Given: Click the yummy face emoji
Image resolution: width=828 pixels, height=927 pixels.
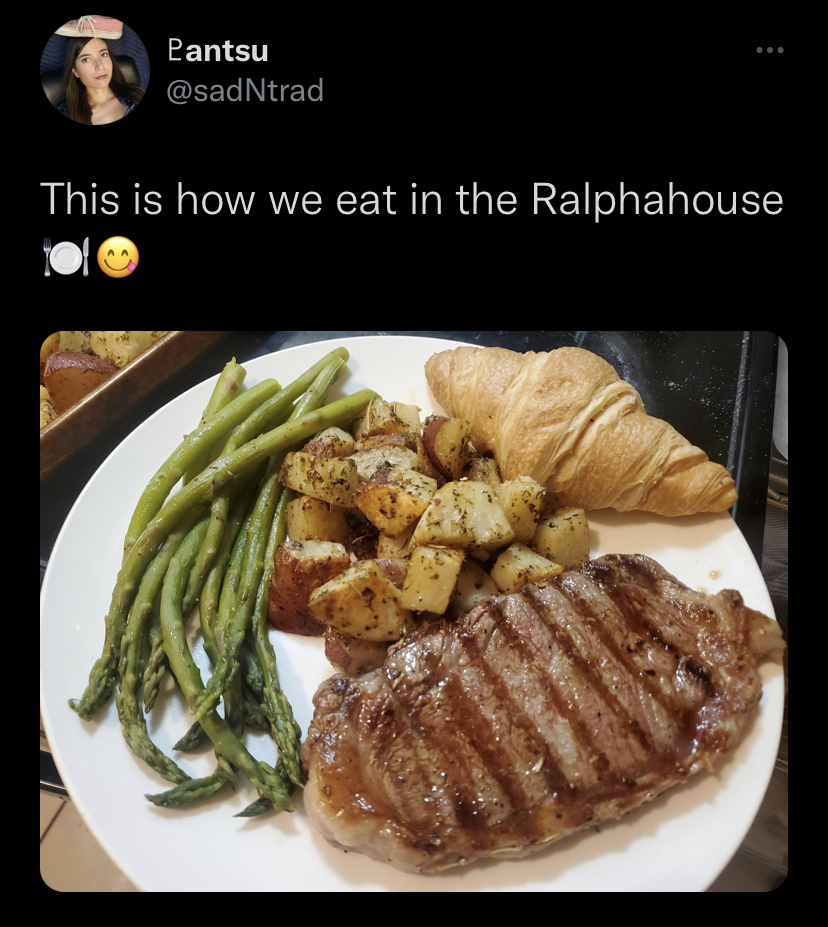Looking at the screenshot, I should click(118, 257).
